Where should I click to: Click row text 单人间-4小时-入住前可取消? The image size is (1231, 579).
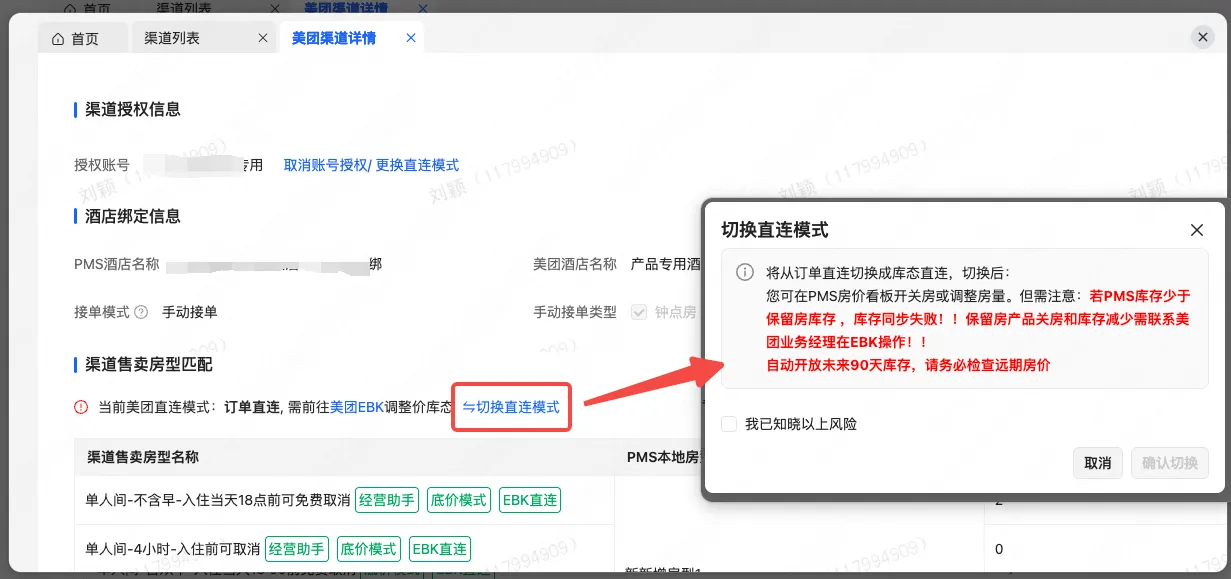click(173, 549)
